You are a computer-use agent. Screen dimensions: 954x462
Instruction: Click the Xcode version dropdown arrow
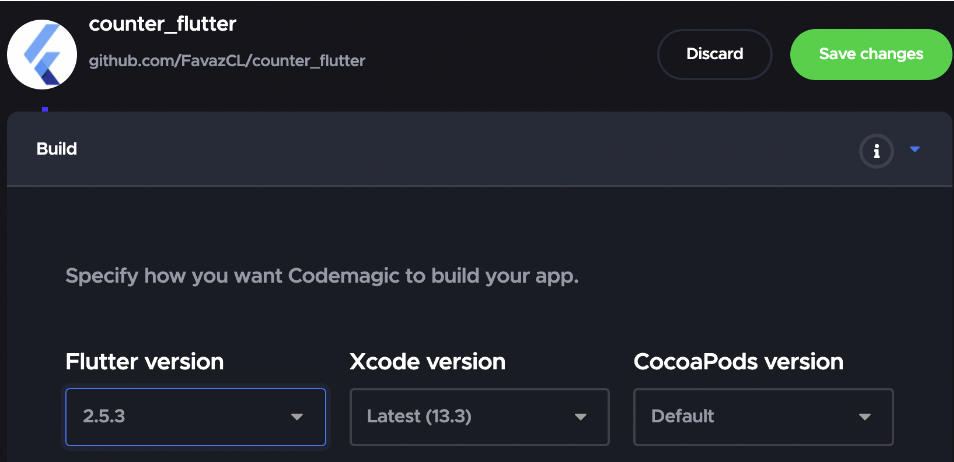[581, 417]
